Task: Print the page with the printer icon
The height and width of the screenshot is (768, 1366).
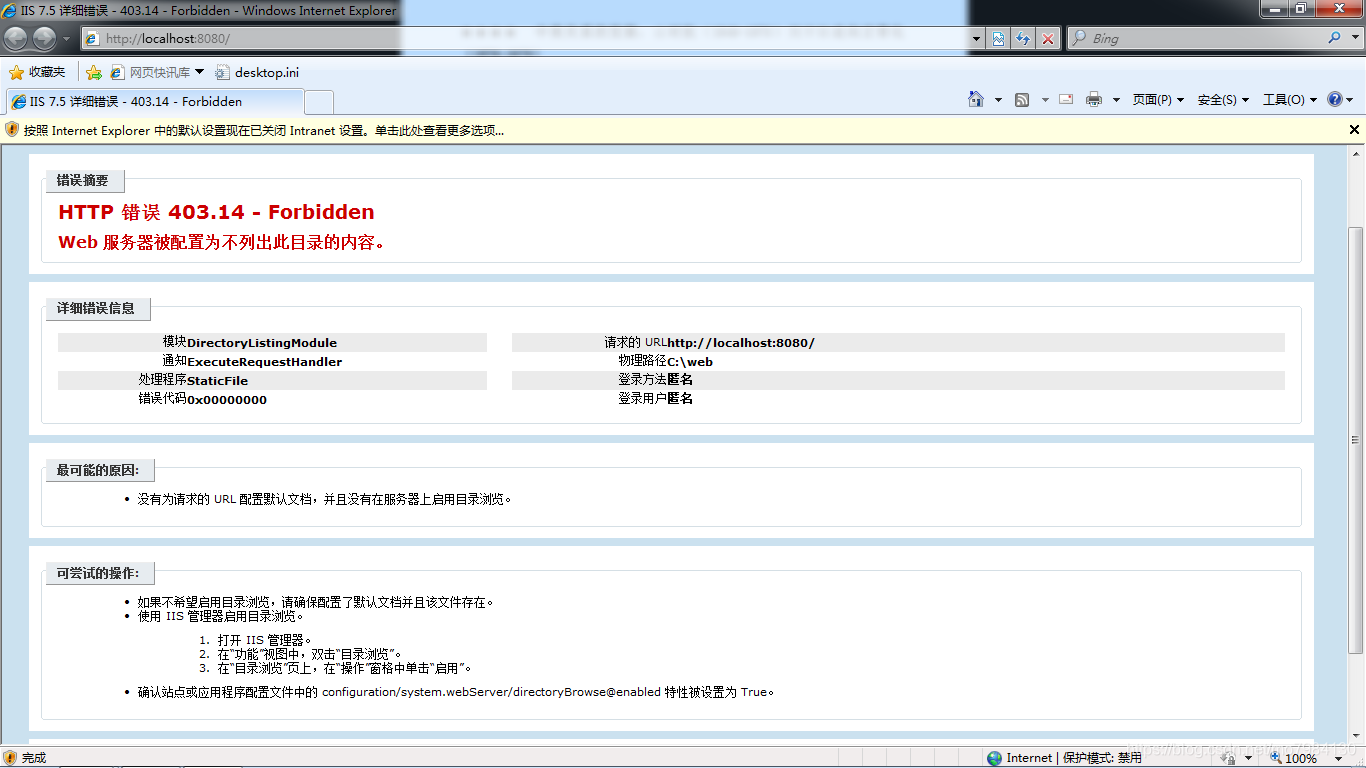Action: tap(1094, 99)
